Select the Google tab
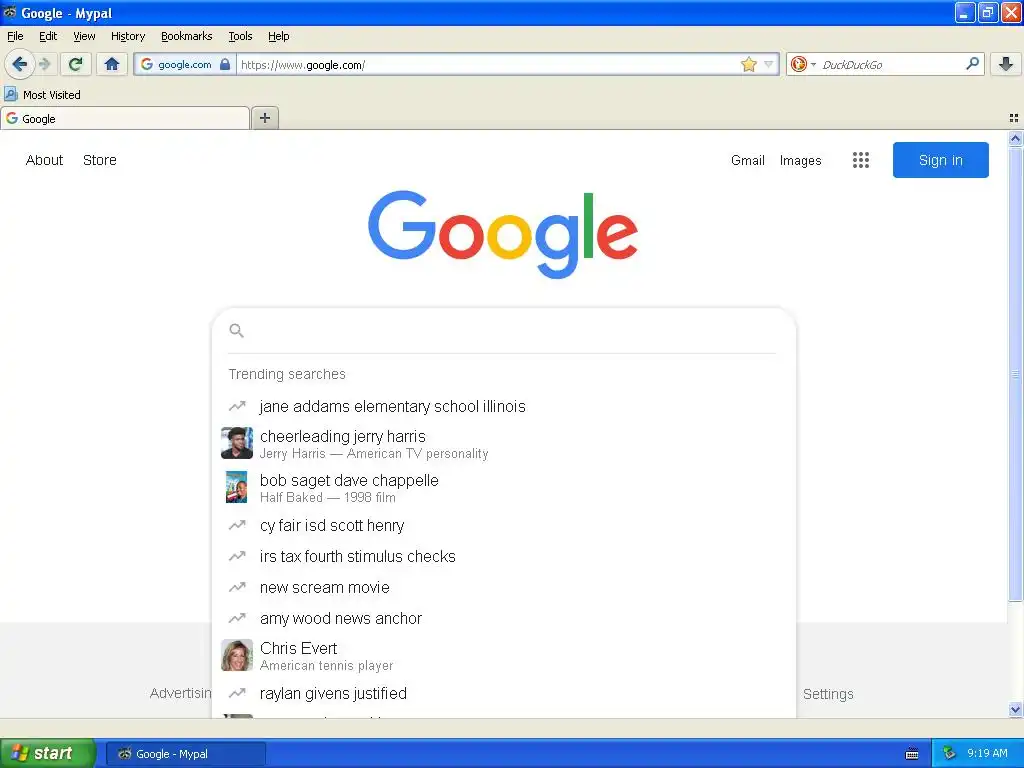Viewport: 1024px width, 768px height. tap(125, 118)
